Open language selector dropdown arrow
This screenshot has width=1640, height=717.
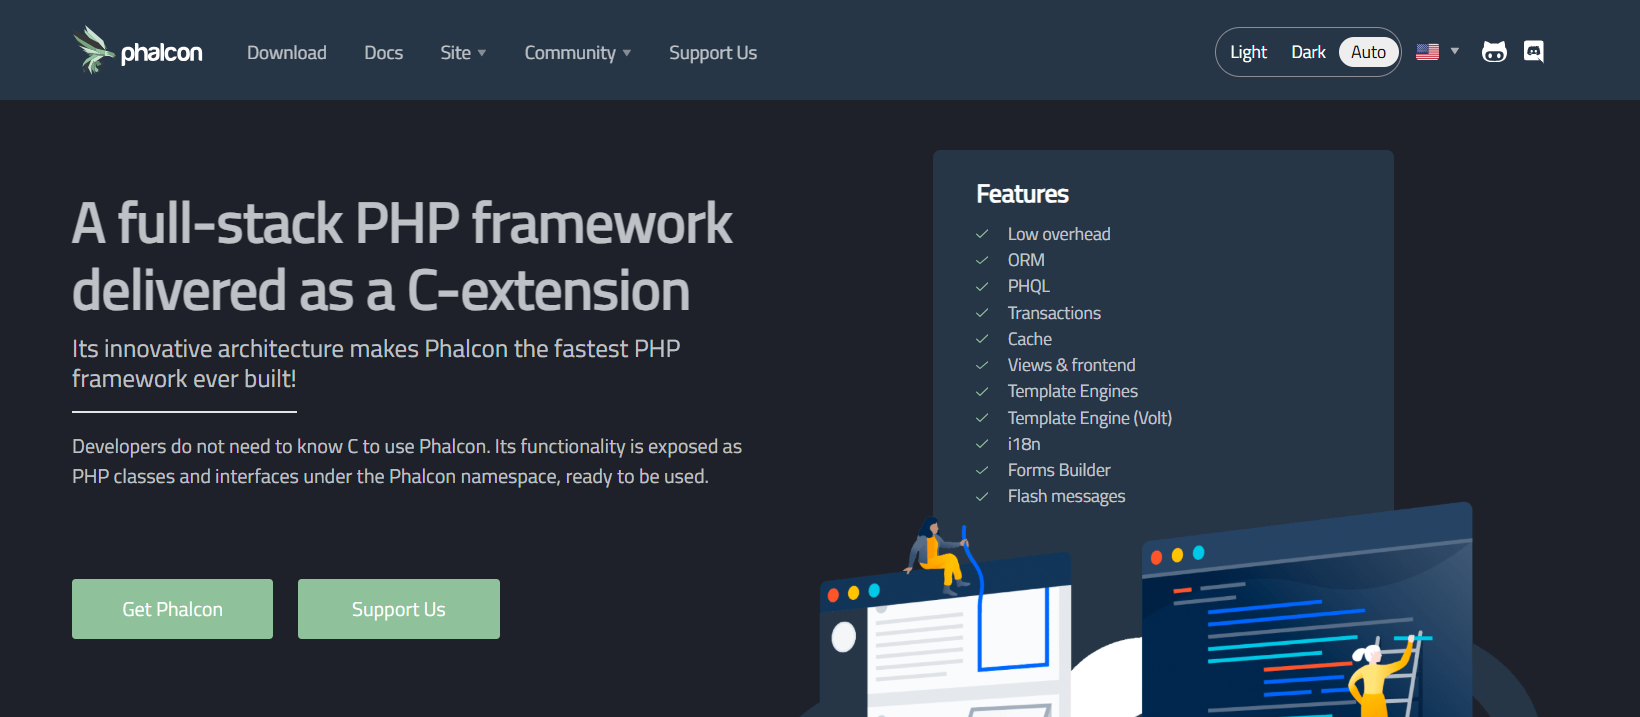click(x=1455, y=51)
